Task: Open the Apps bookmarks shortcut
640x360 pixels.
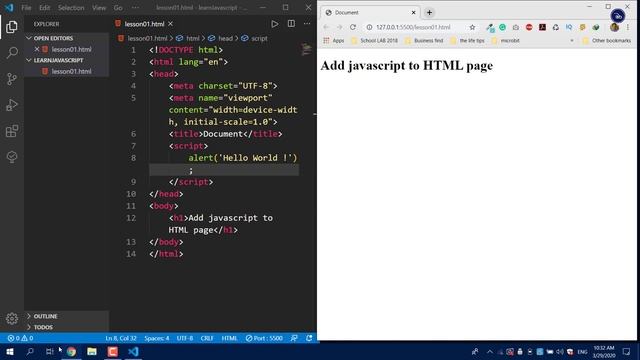Action: 333,40
